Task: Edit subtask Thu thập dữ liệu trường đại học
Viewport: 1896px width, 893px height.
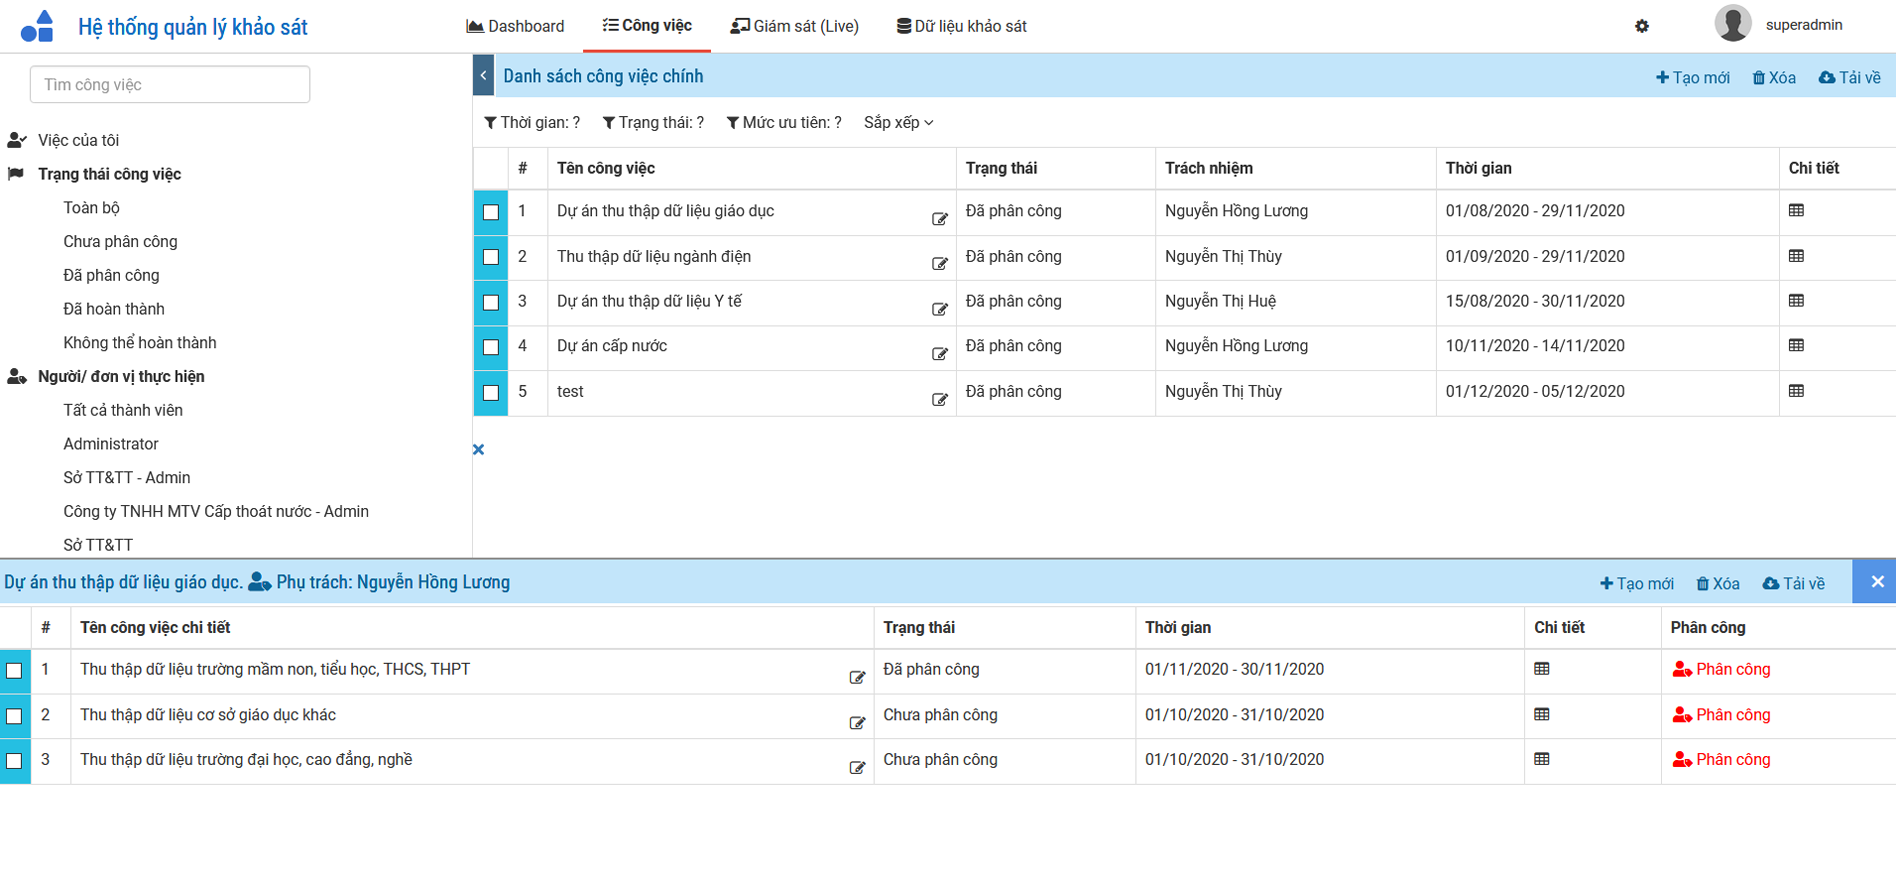Action: tap(857, 768)
